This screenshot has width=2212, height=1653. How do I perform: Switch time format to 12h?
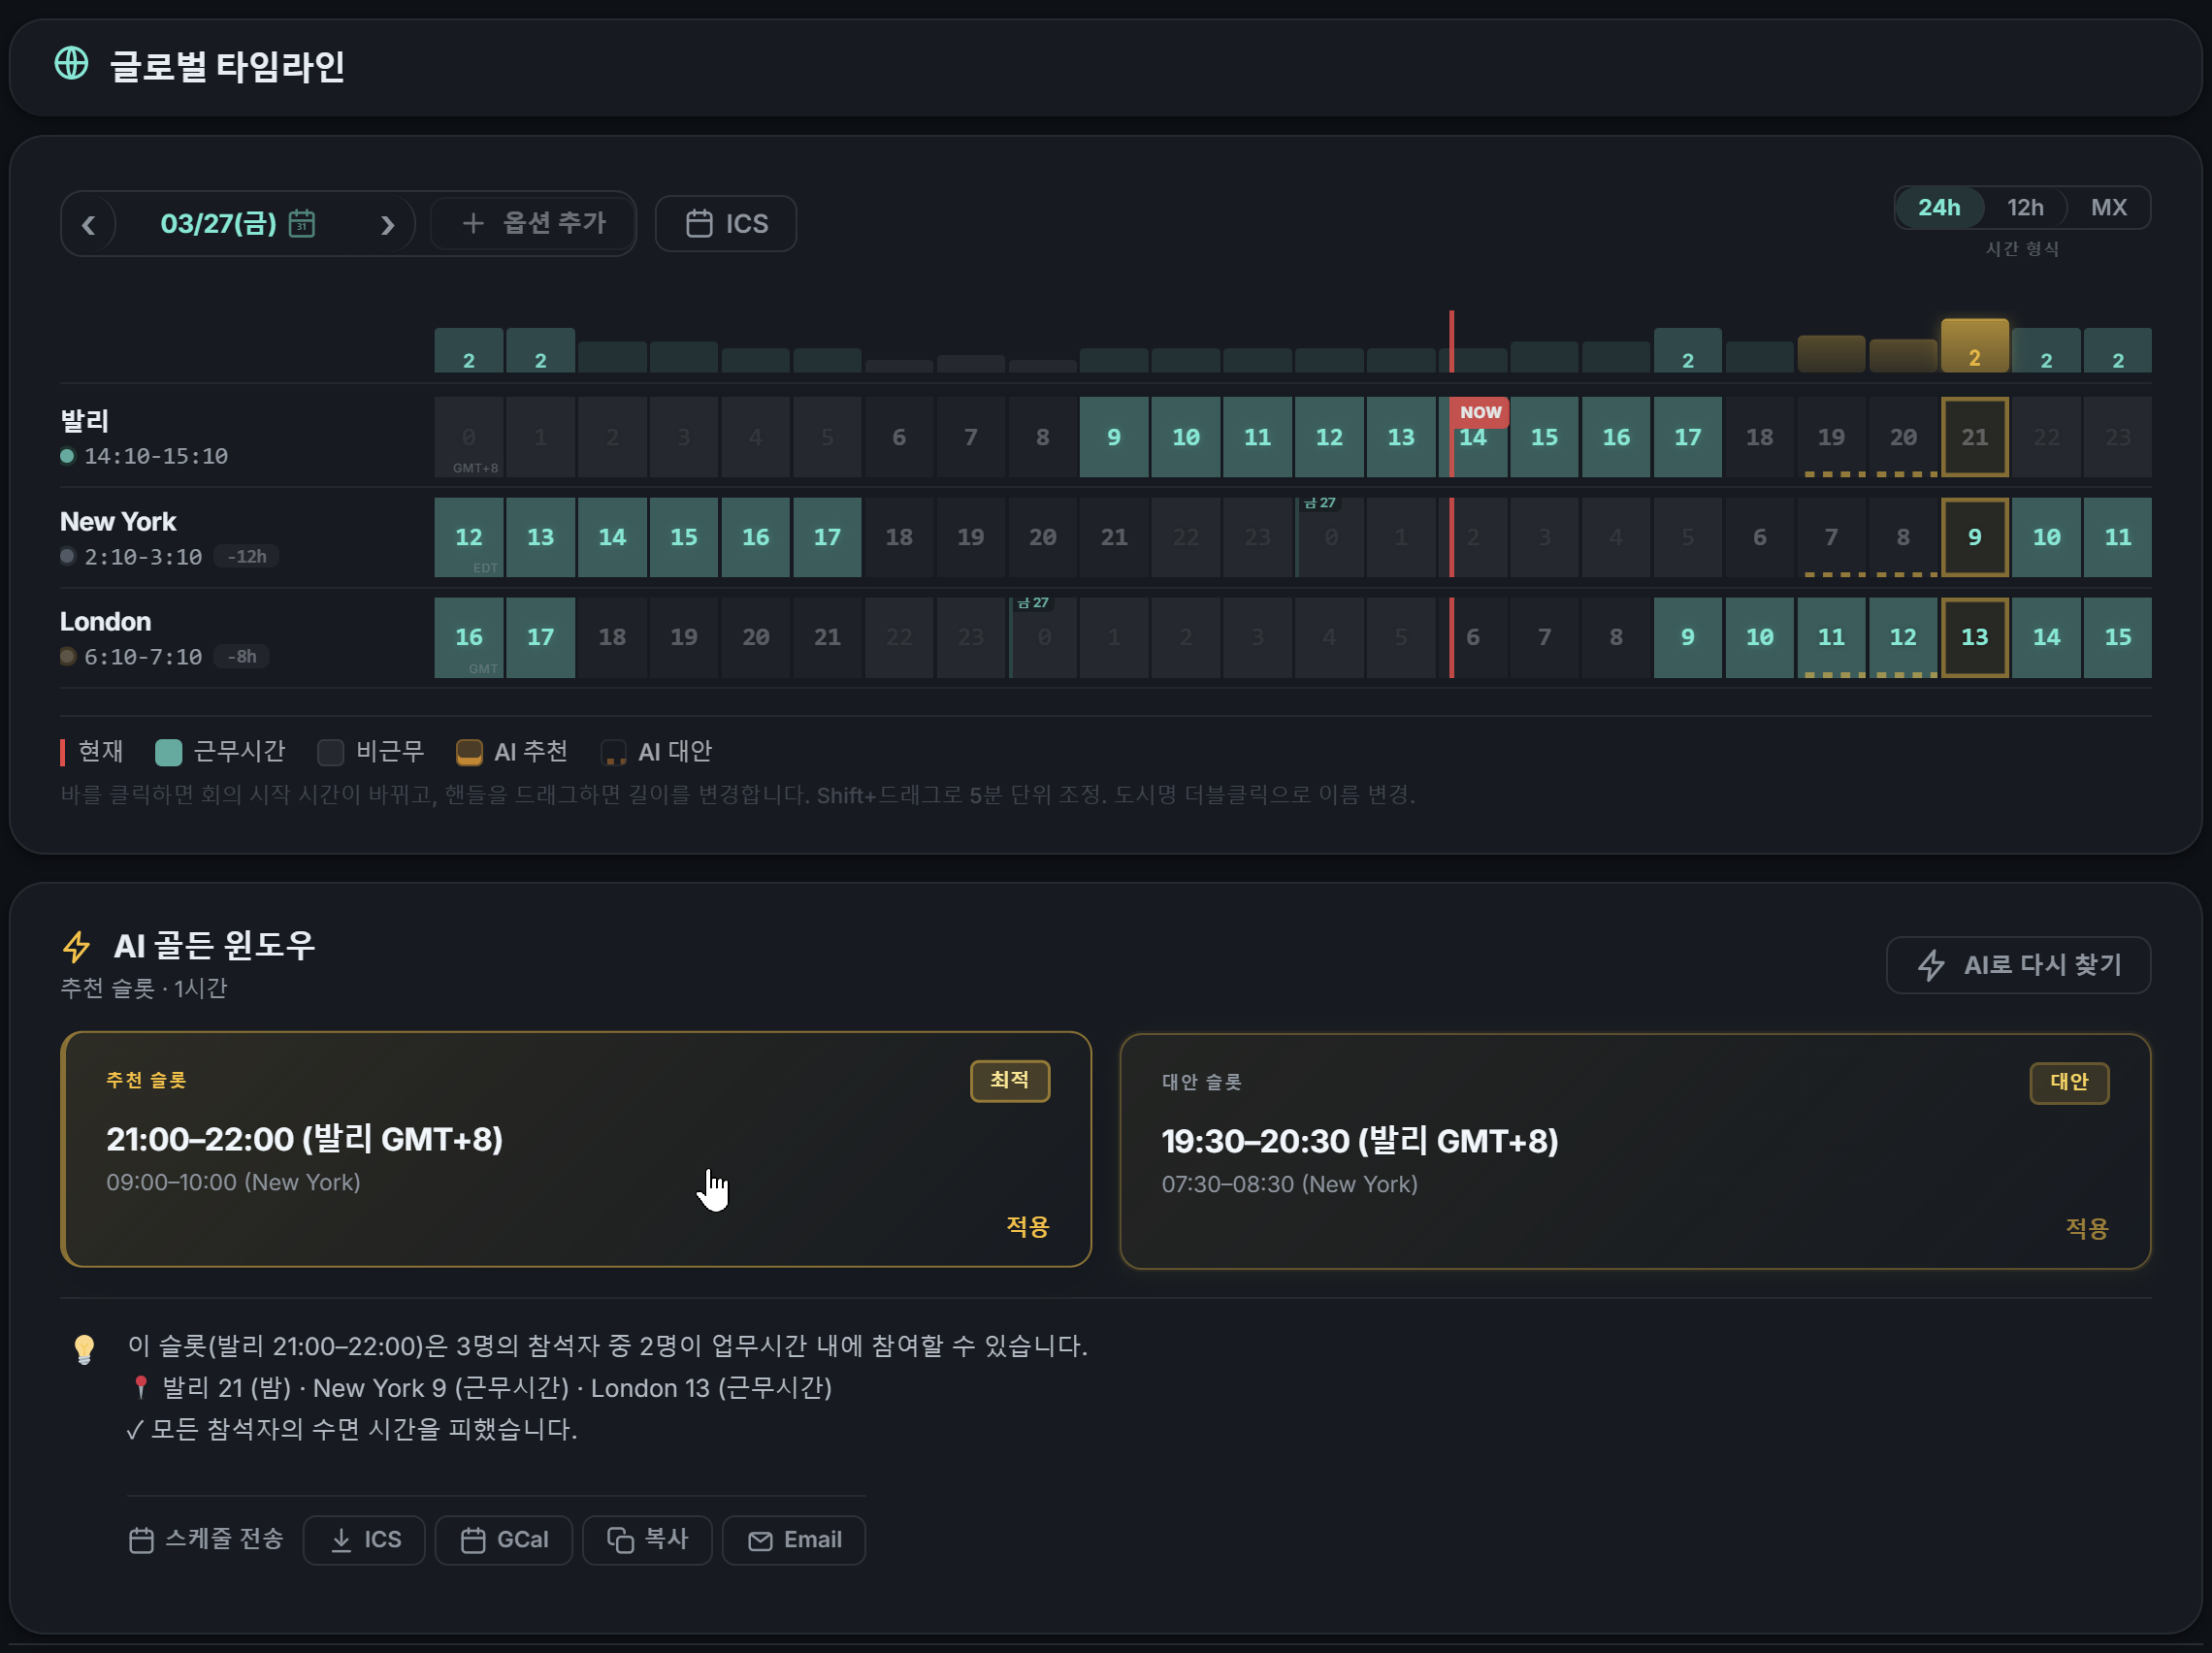pos(2026,207)
